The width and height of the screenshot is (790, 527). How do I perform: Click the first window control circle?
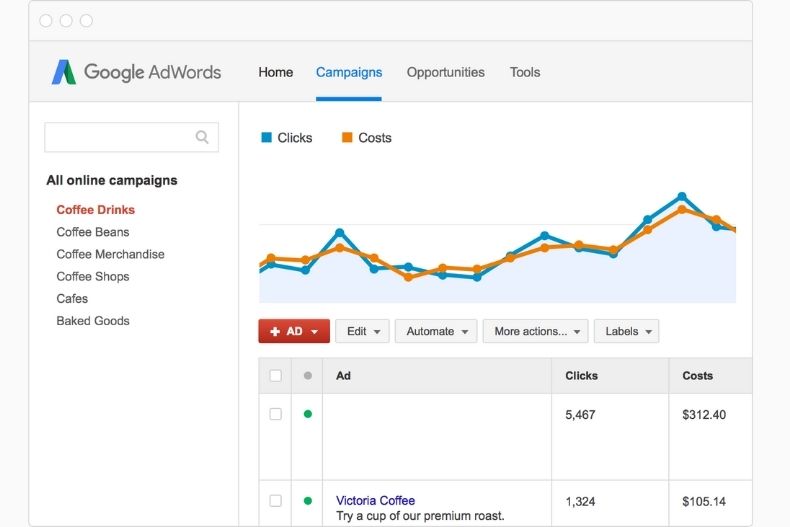[x=46, y=21]
